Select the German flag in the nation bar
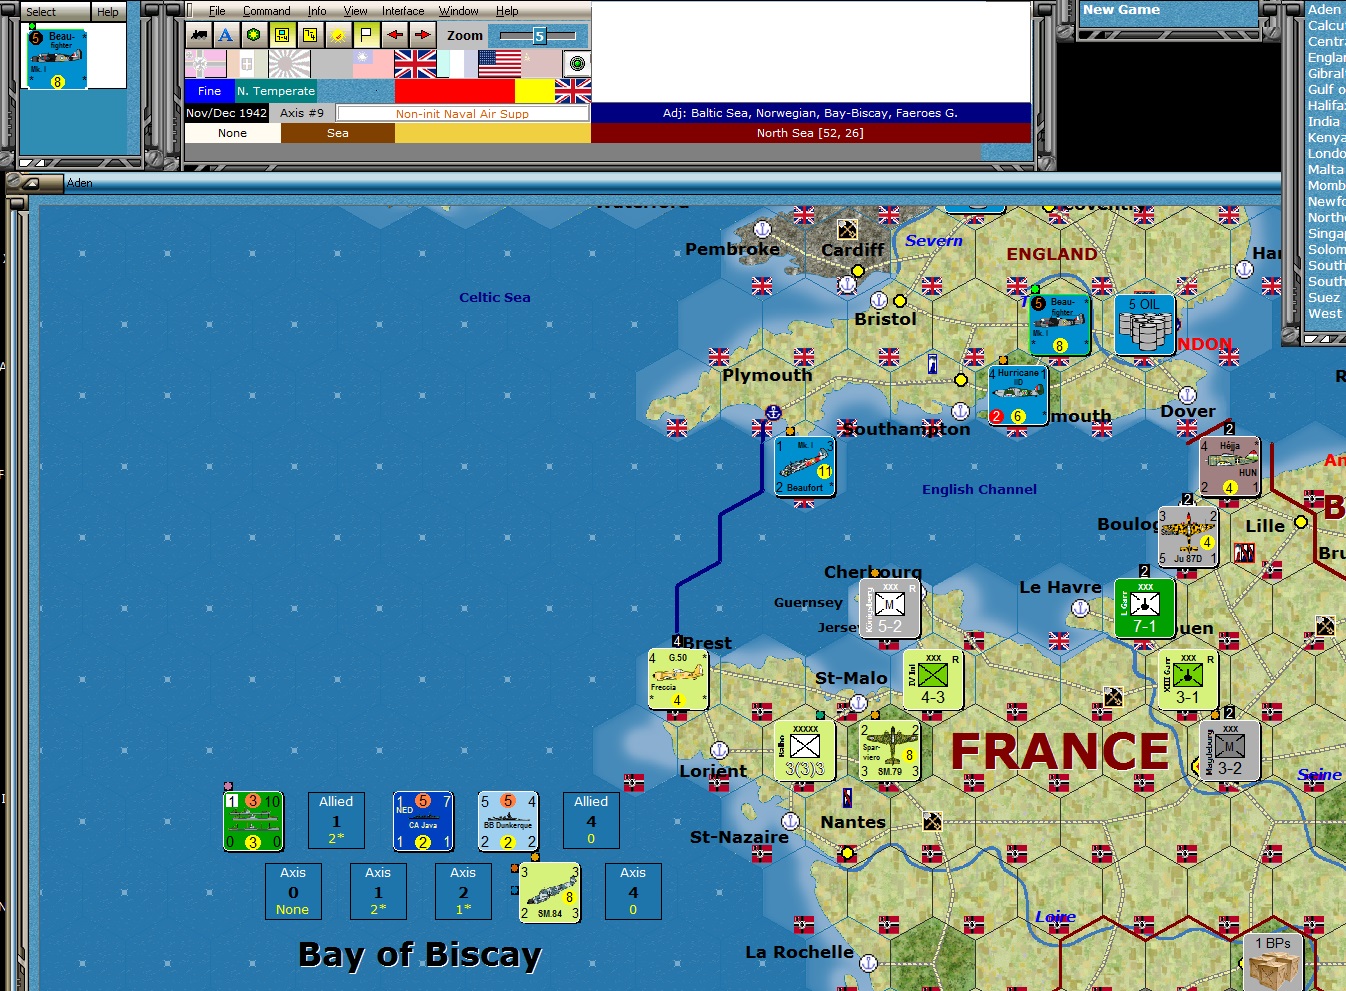The image size is (1346, 991). click(x=205, y=64)
